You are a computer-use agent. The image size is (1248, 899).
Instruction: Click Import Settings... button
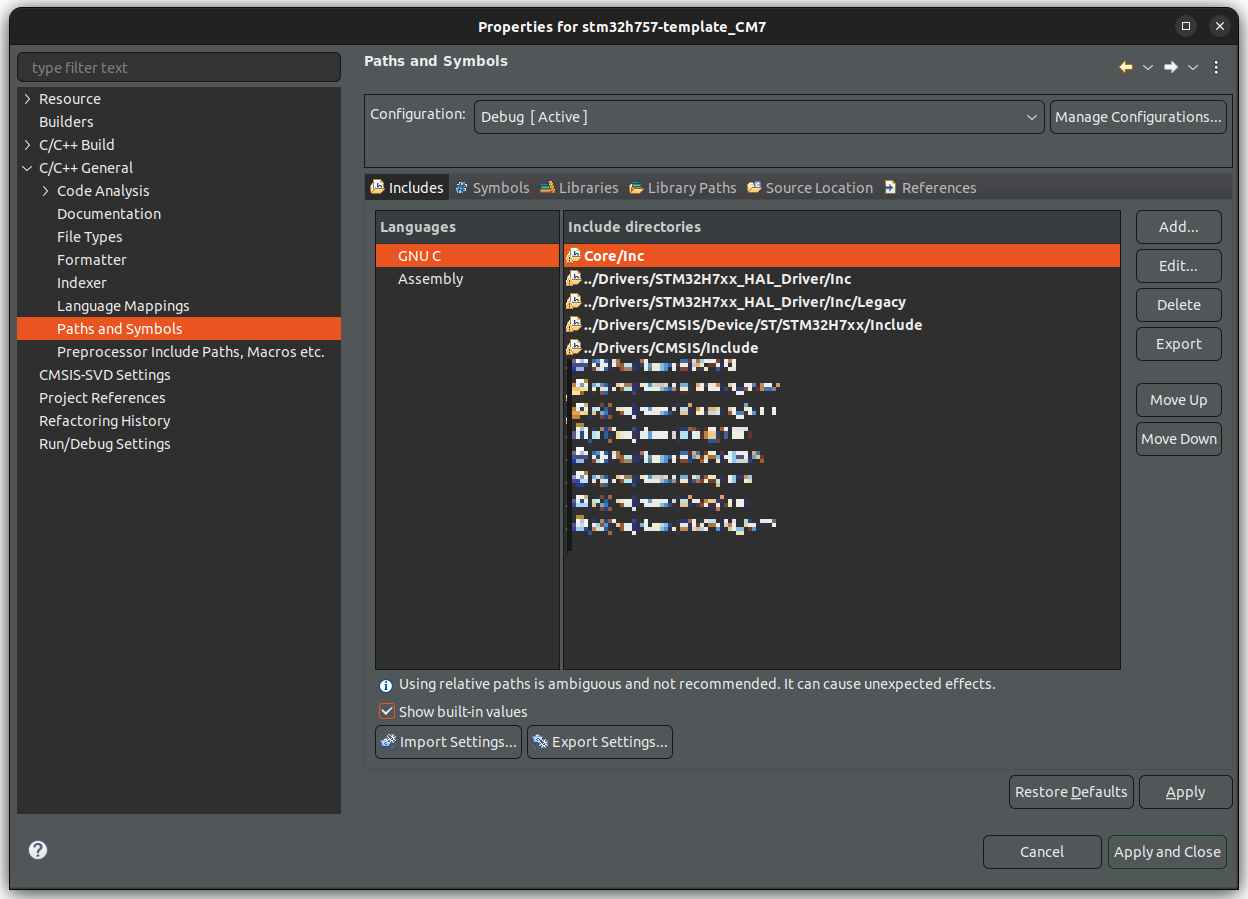pos(449,742)
